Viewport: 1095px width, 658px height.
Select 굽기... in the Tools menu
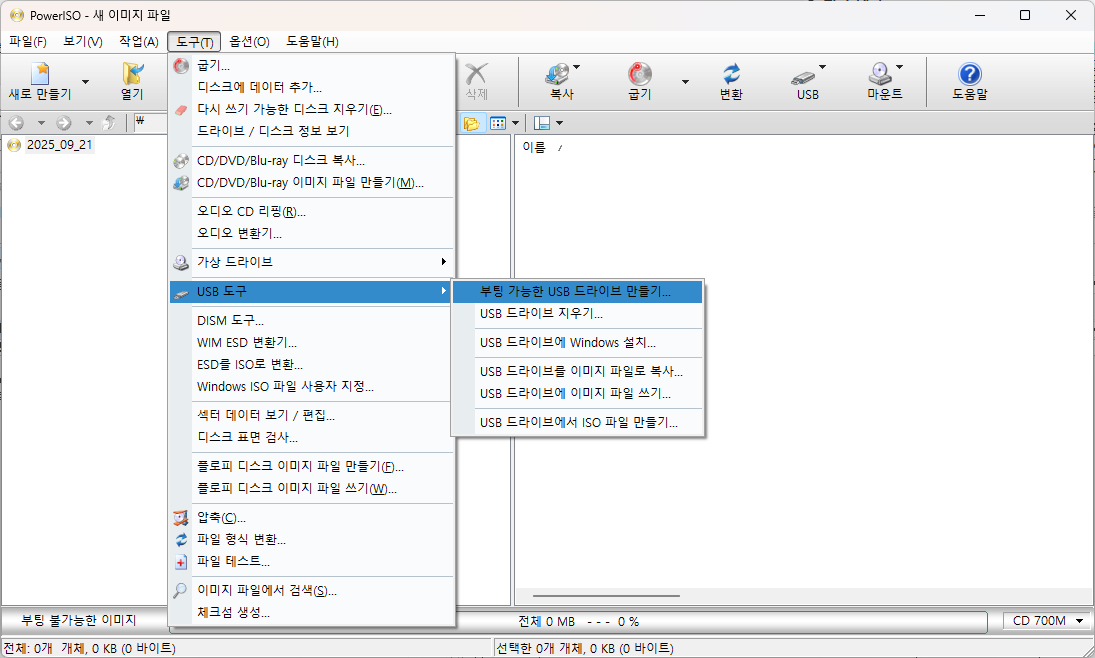click(x=311, y=66)
